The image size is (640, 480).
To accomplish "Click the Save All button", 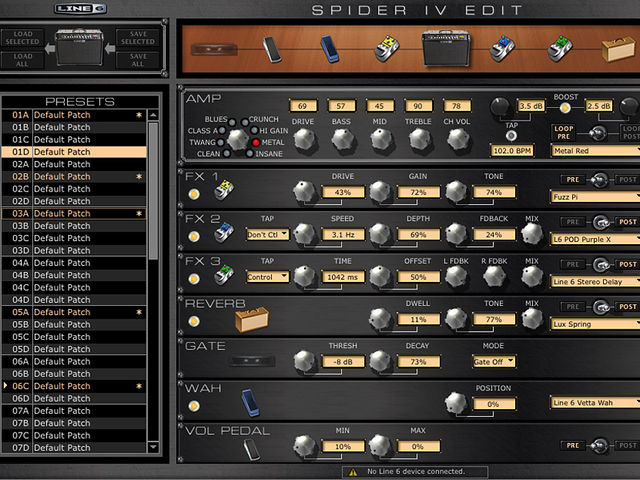I will 138,60.
